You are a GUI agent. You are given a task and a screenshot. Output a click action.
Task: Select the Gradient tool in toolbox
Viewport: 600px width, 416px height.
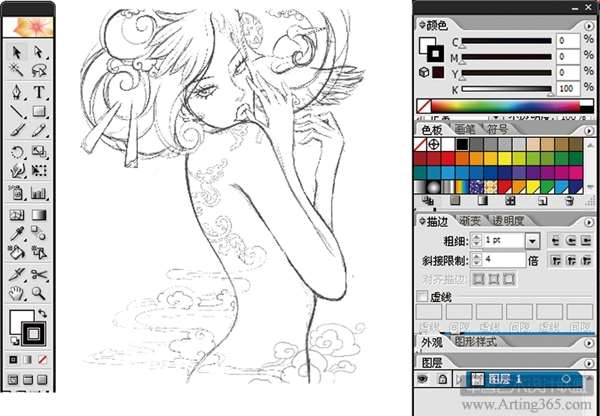click(x=39, y=215)
